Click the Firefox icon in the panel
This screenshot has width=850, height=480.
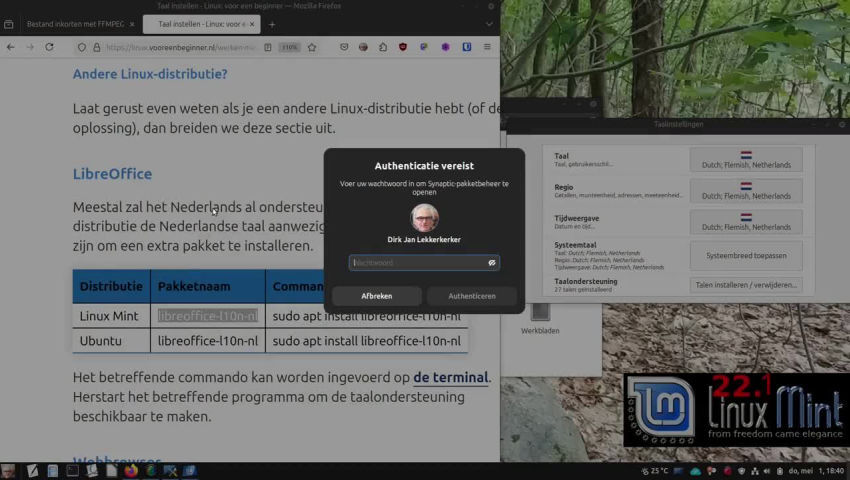point(131,471)
